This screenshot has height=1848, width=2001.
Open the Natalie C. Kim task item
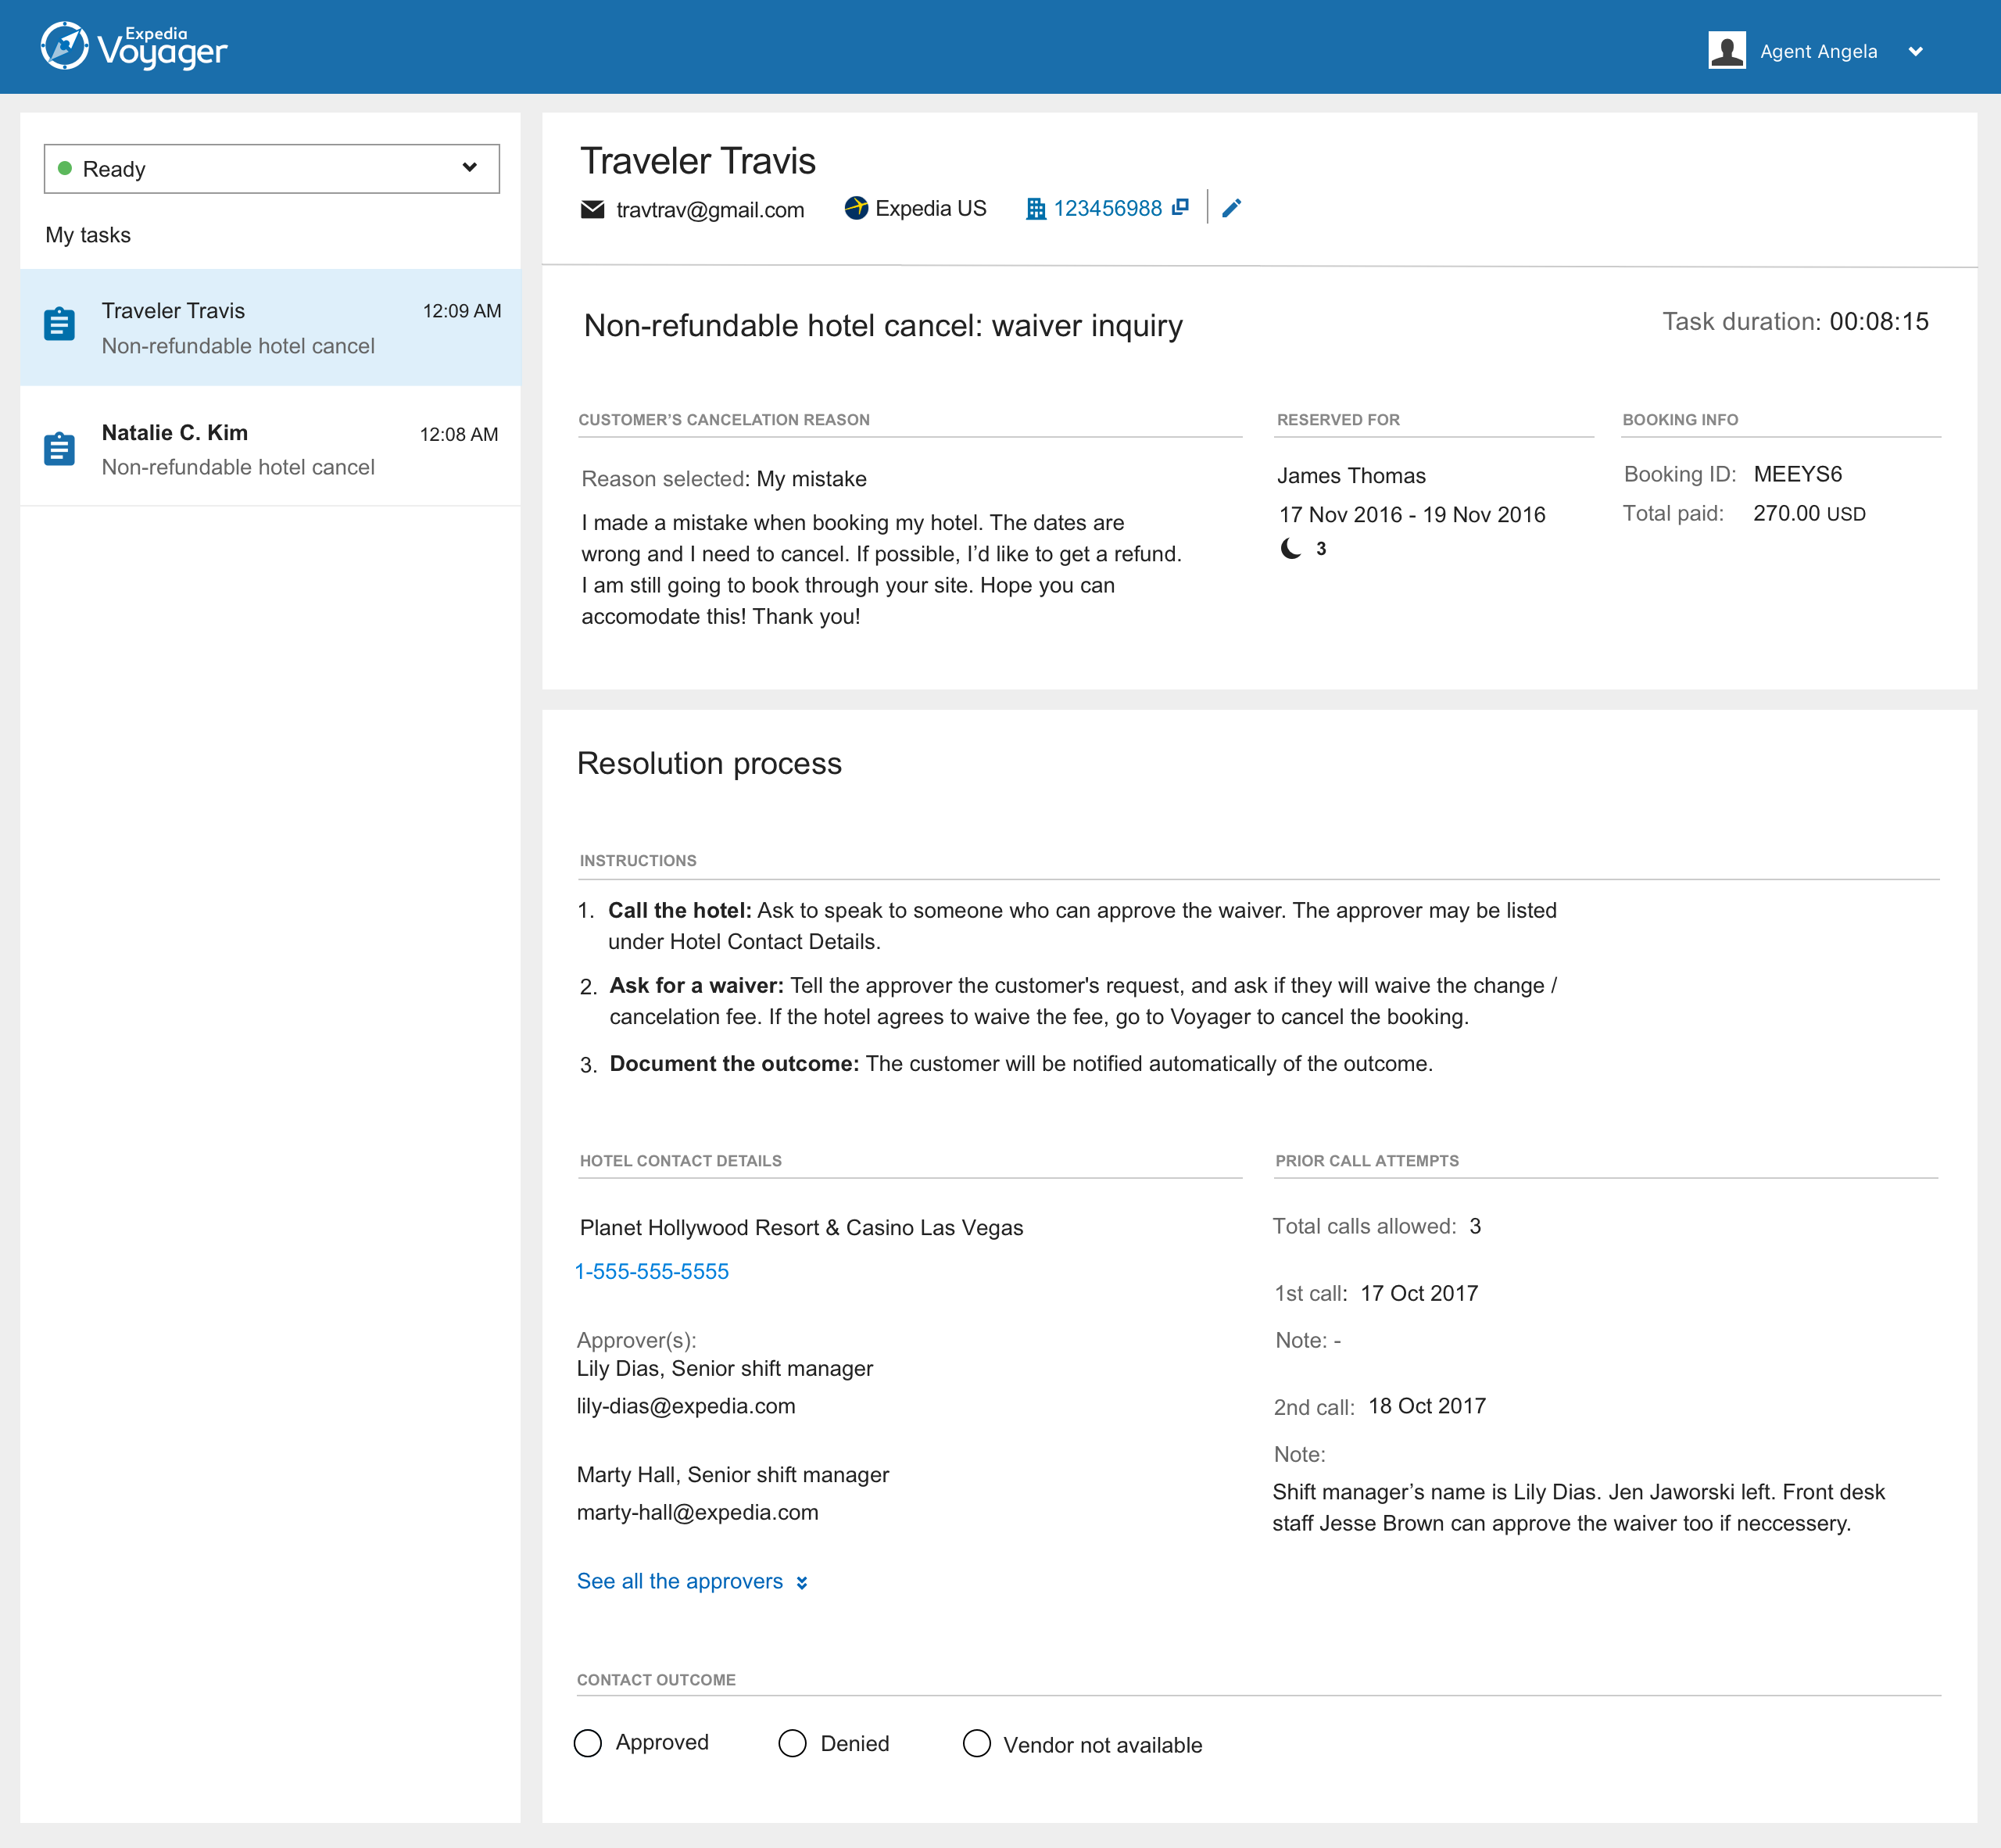coord(270,449)
